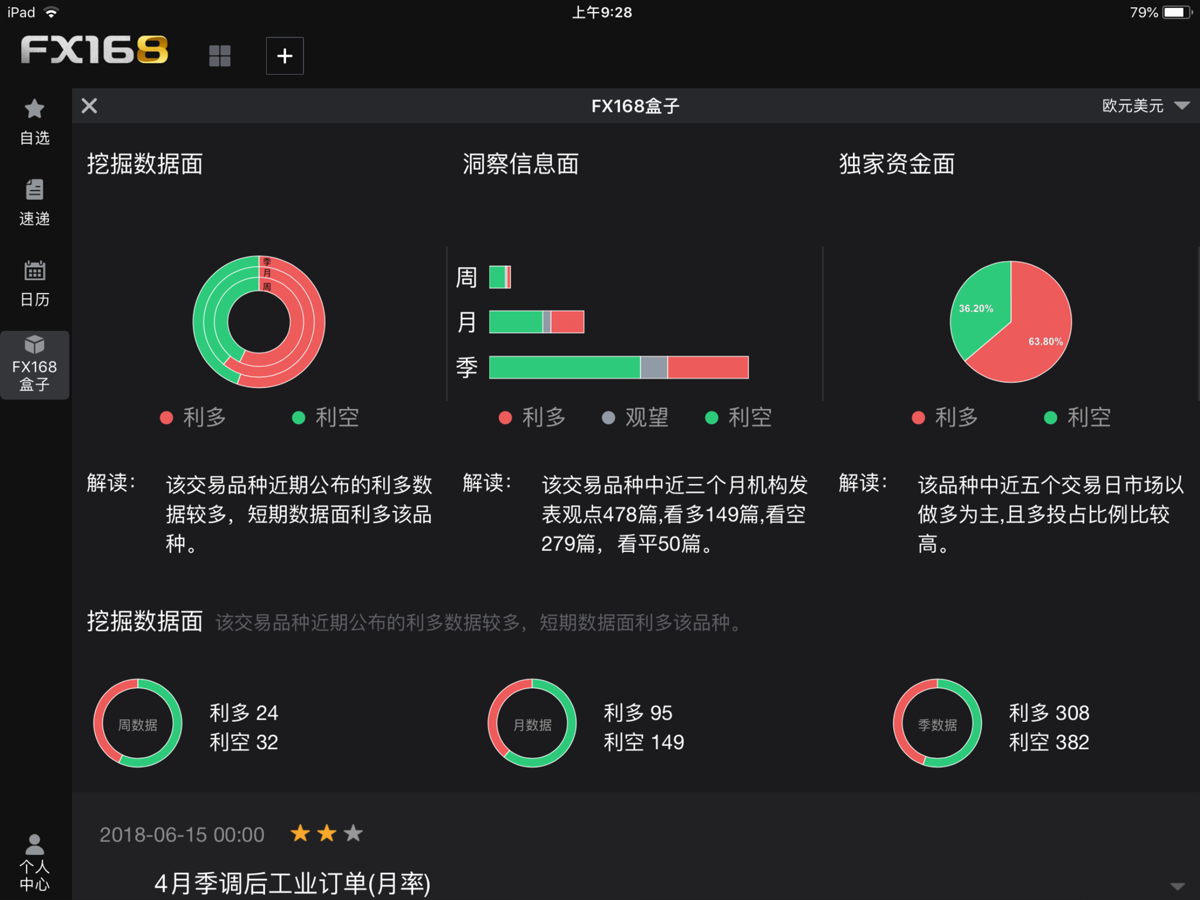The image size is (1200, 900).
Task: Toggle the gray 观望 legend dot
Action: point(608,418)
